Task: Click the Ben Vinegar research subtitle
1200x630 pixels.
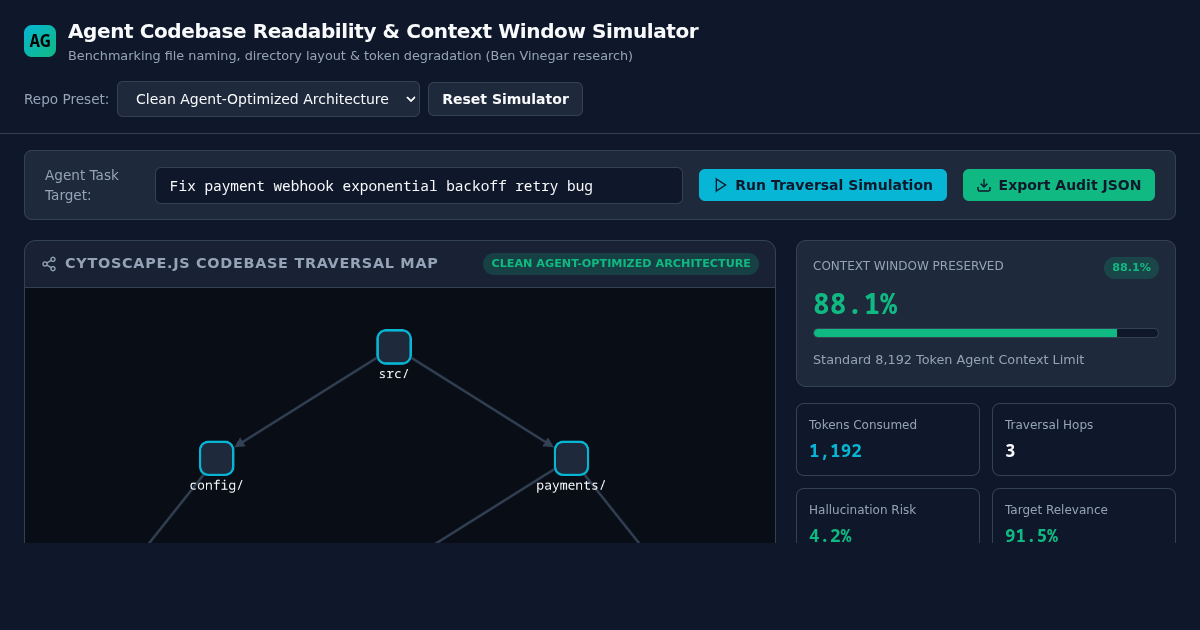Action: click(350, 56)
